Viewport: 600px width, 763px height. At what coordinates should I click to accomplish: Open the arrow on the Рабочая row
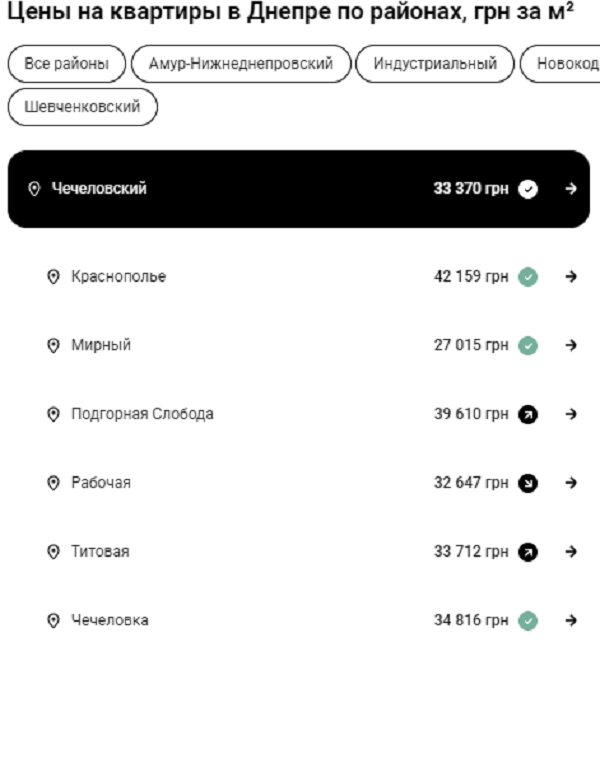[571, 483]
